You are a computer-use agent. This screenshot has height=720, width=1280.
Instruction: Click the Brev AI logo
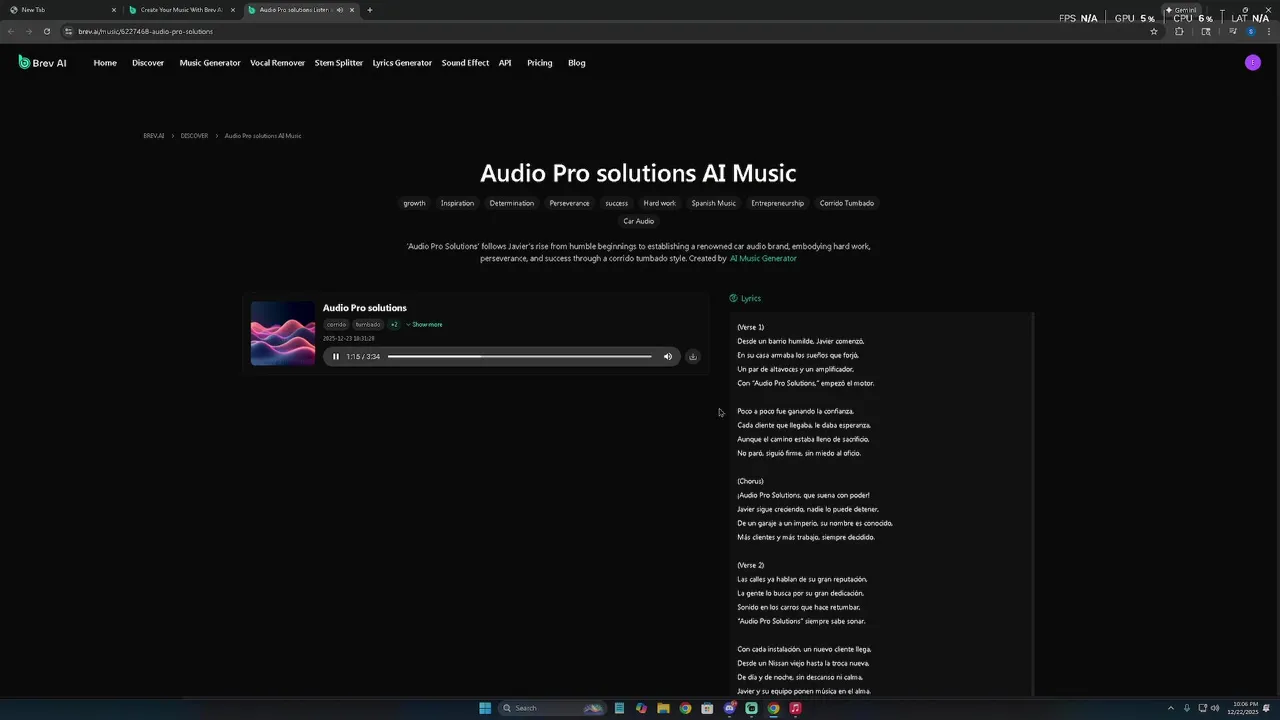pyautogui.click(x=42, y=63)
